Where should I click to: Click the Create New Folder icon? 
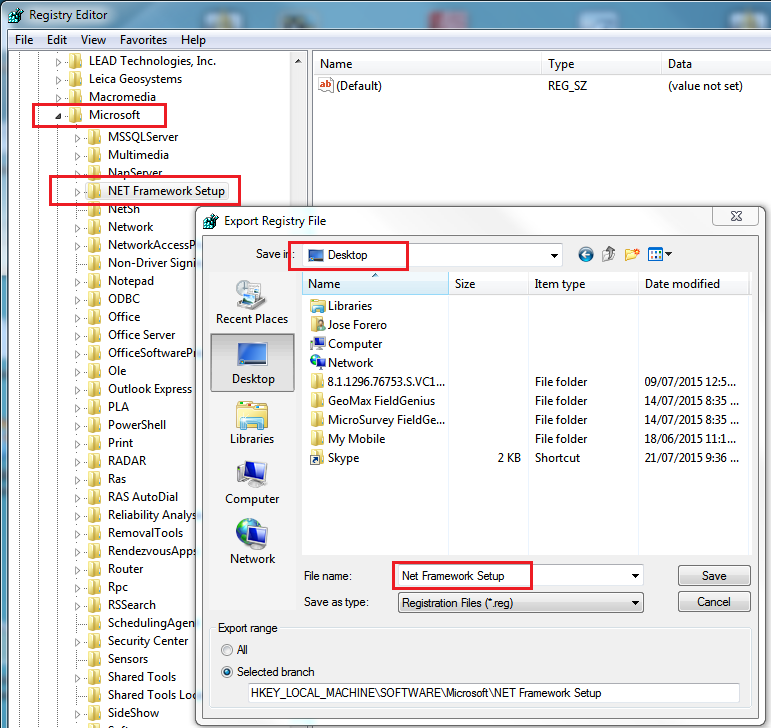pyautogui.click(x=632, y=255)
